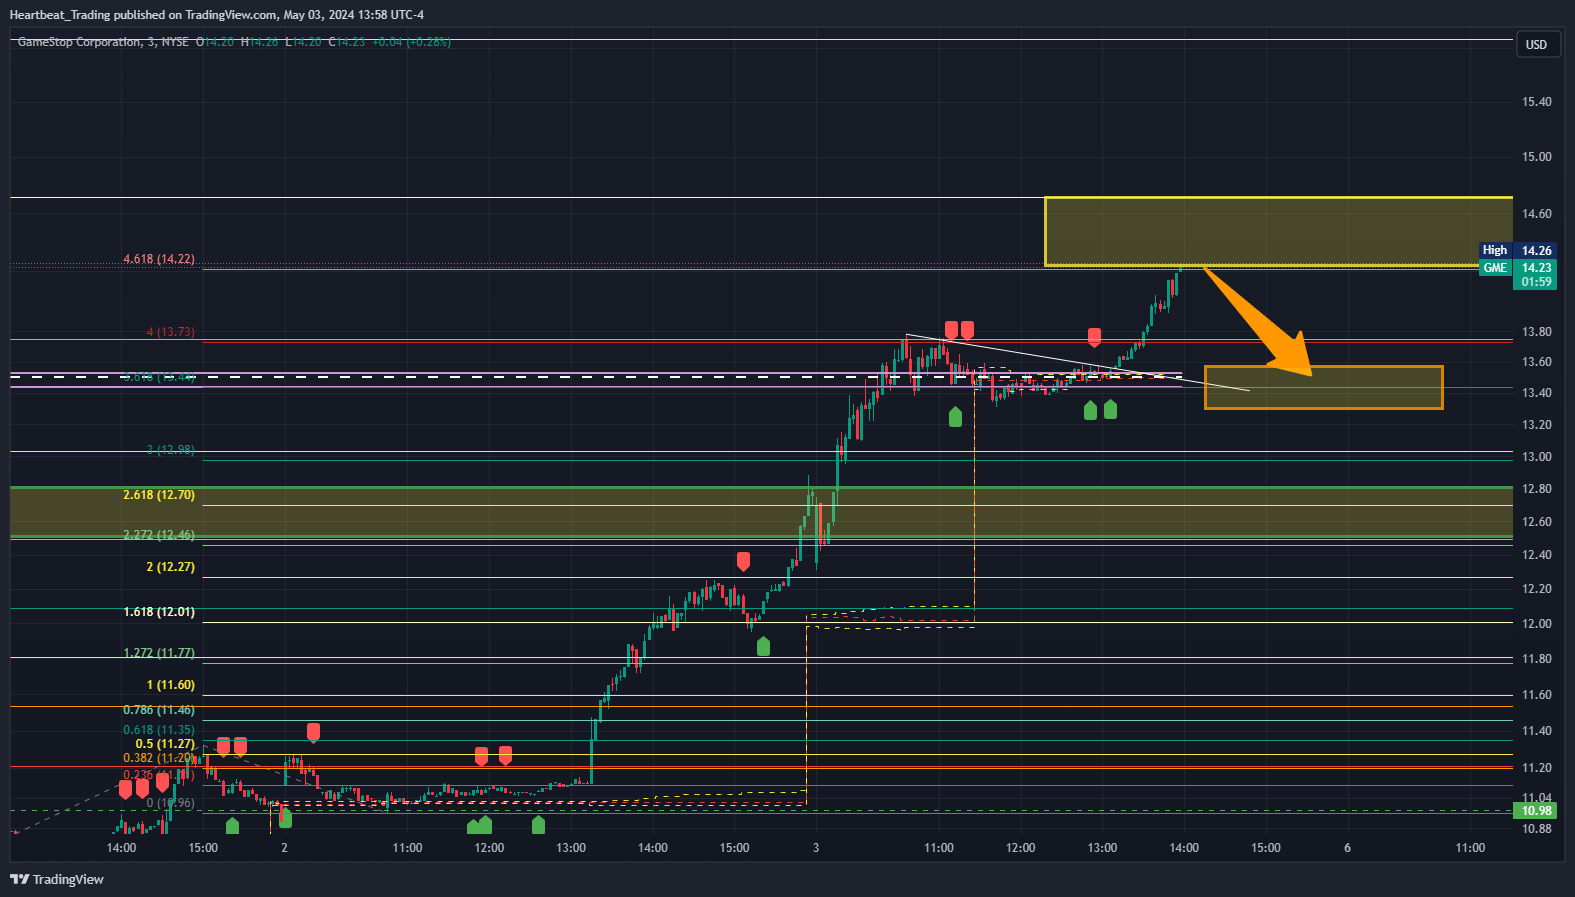The width and height of the screenshot is (1575, 897).
Task: Click the 2.618 (12.70) Fibonacci label
Action: coord(159,495)
